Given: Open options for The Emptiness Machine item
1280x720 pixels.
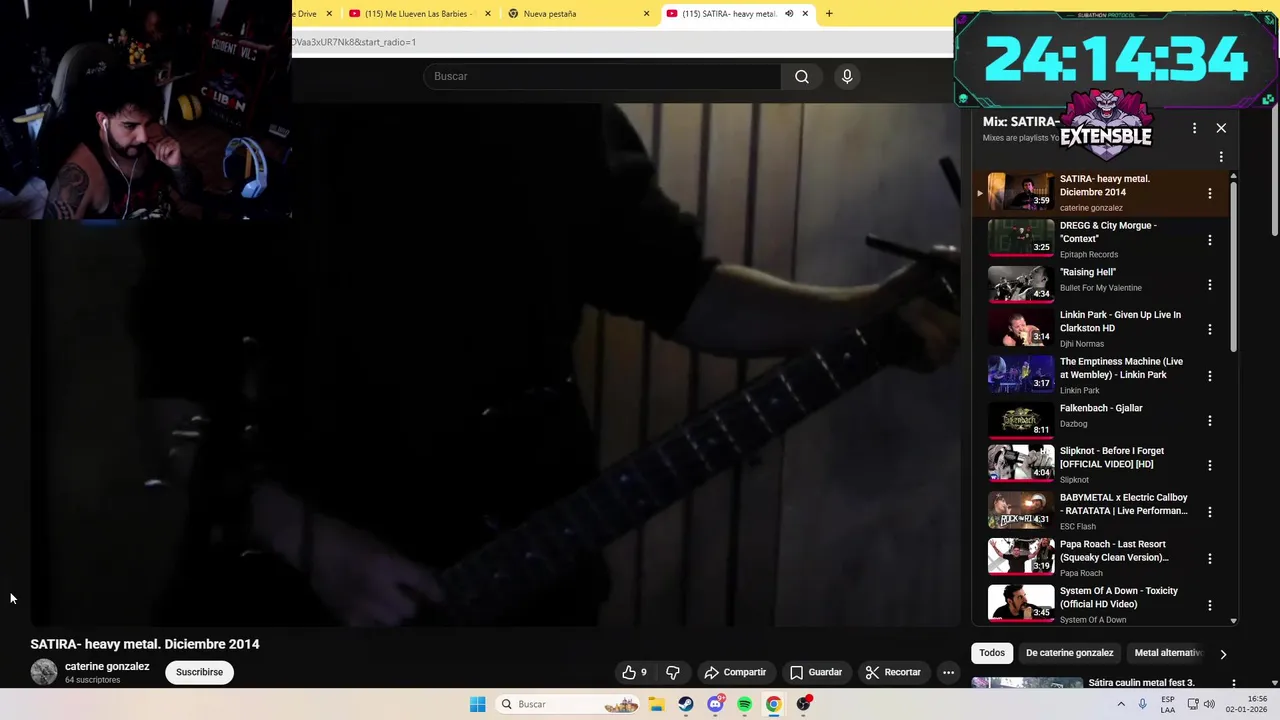Looking at the screenshot, I should 1210,376.
